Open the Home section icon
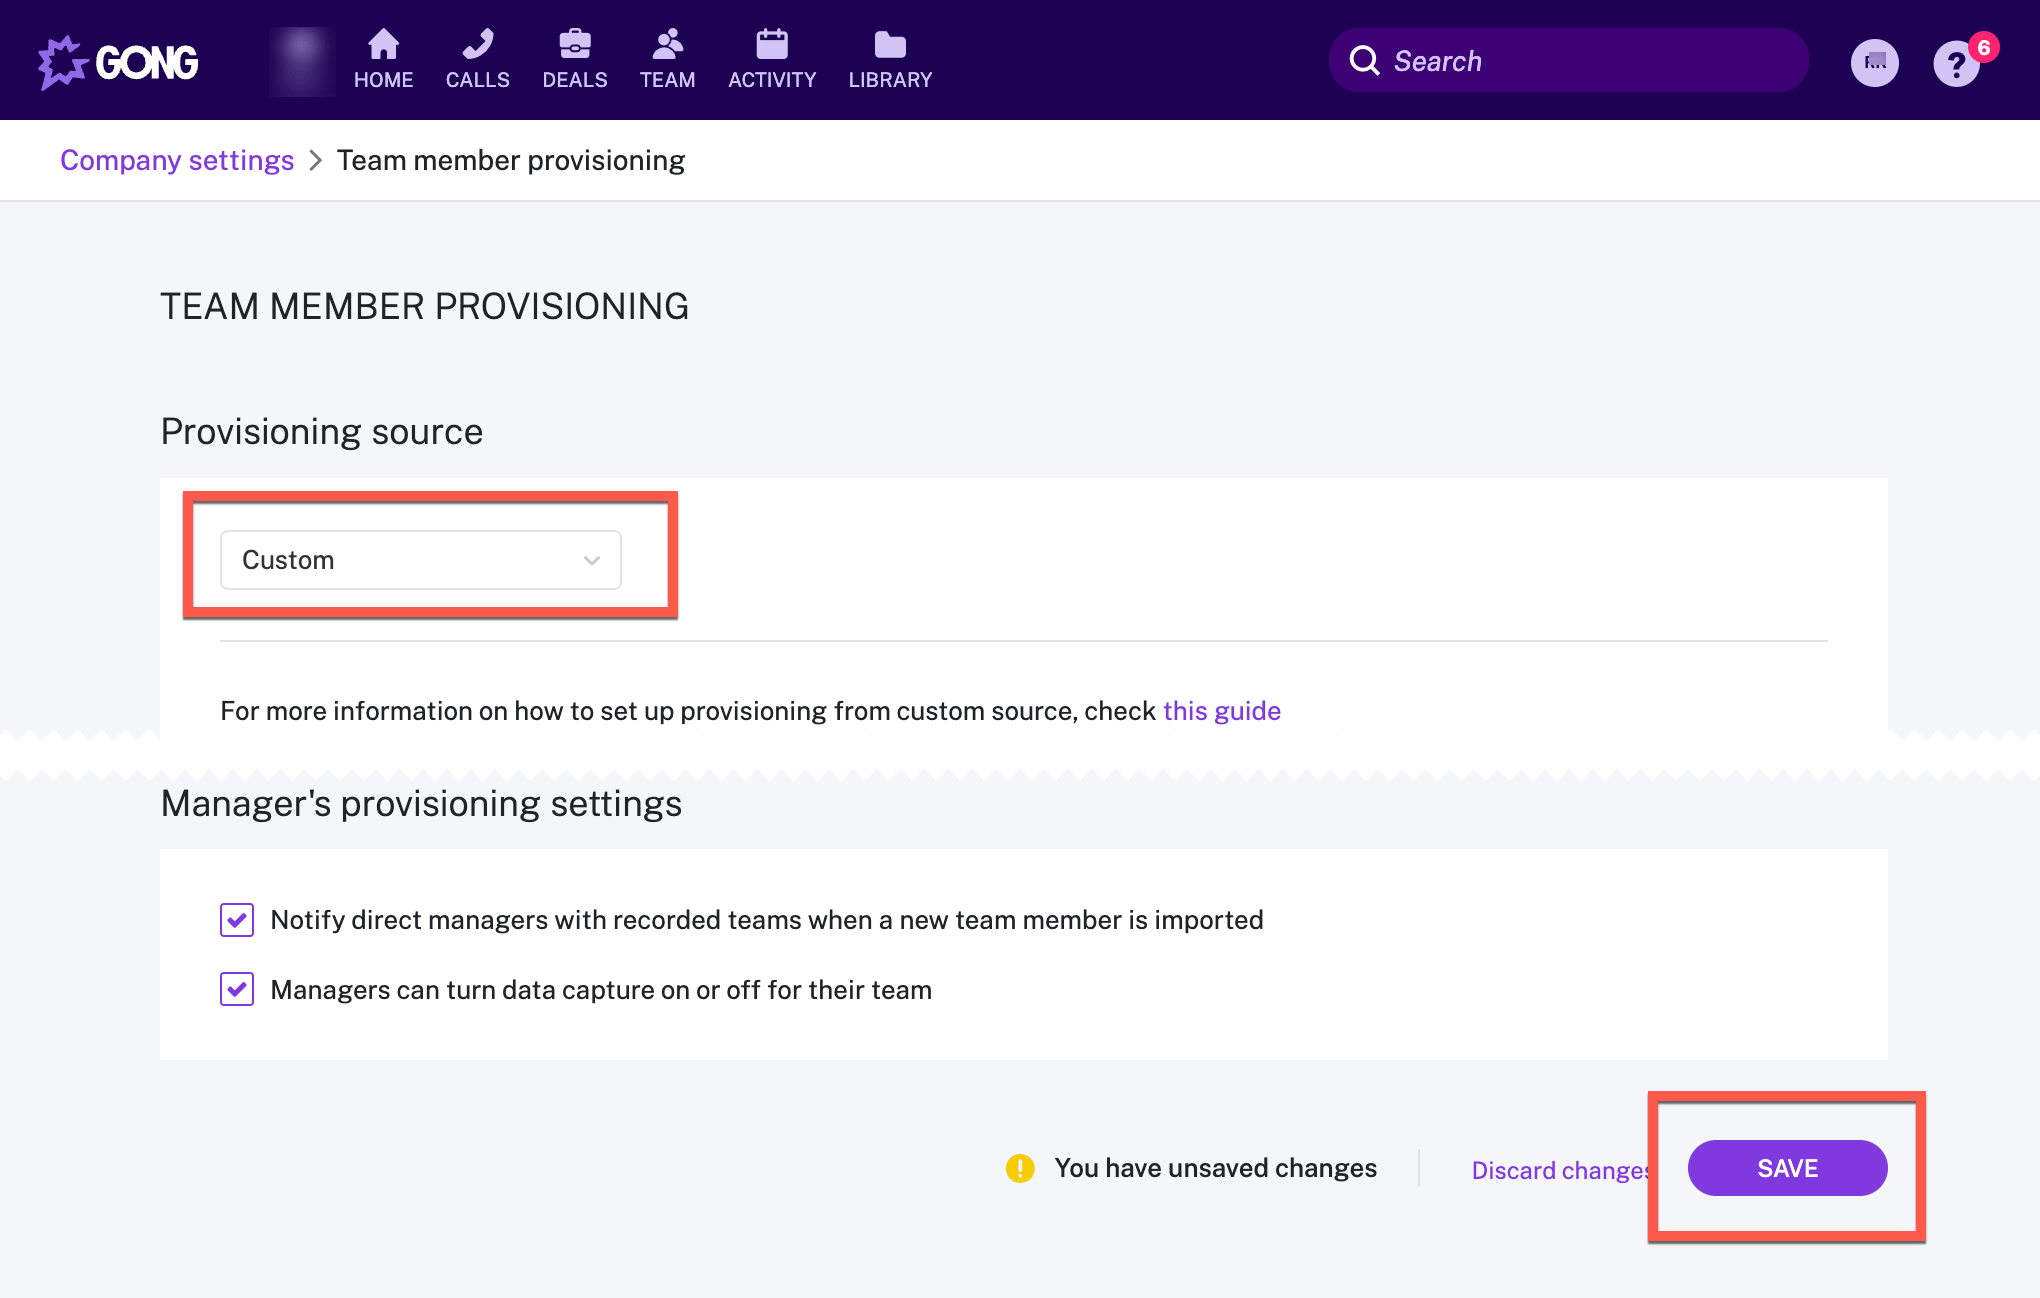This screenshot has height=1298, width=2040. coord(383,44)
